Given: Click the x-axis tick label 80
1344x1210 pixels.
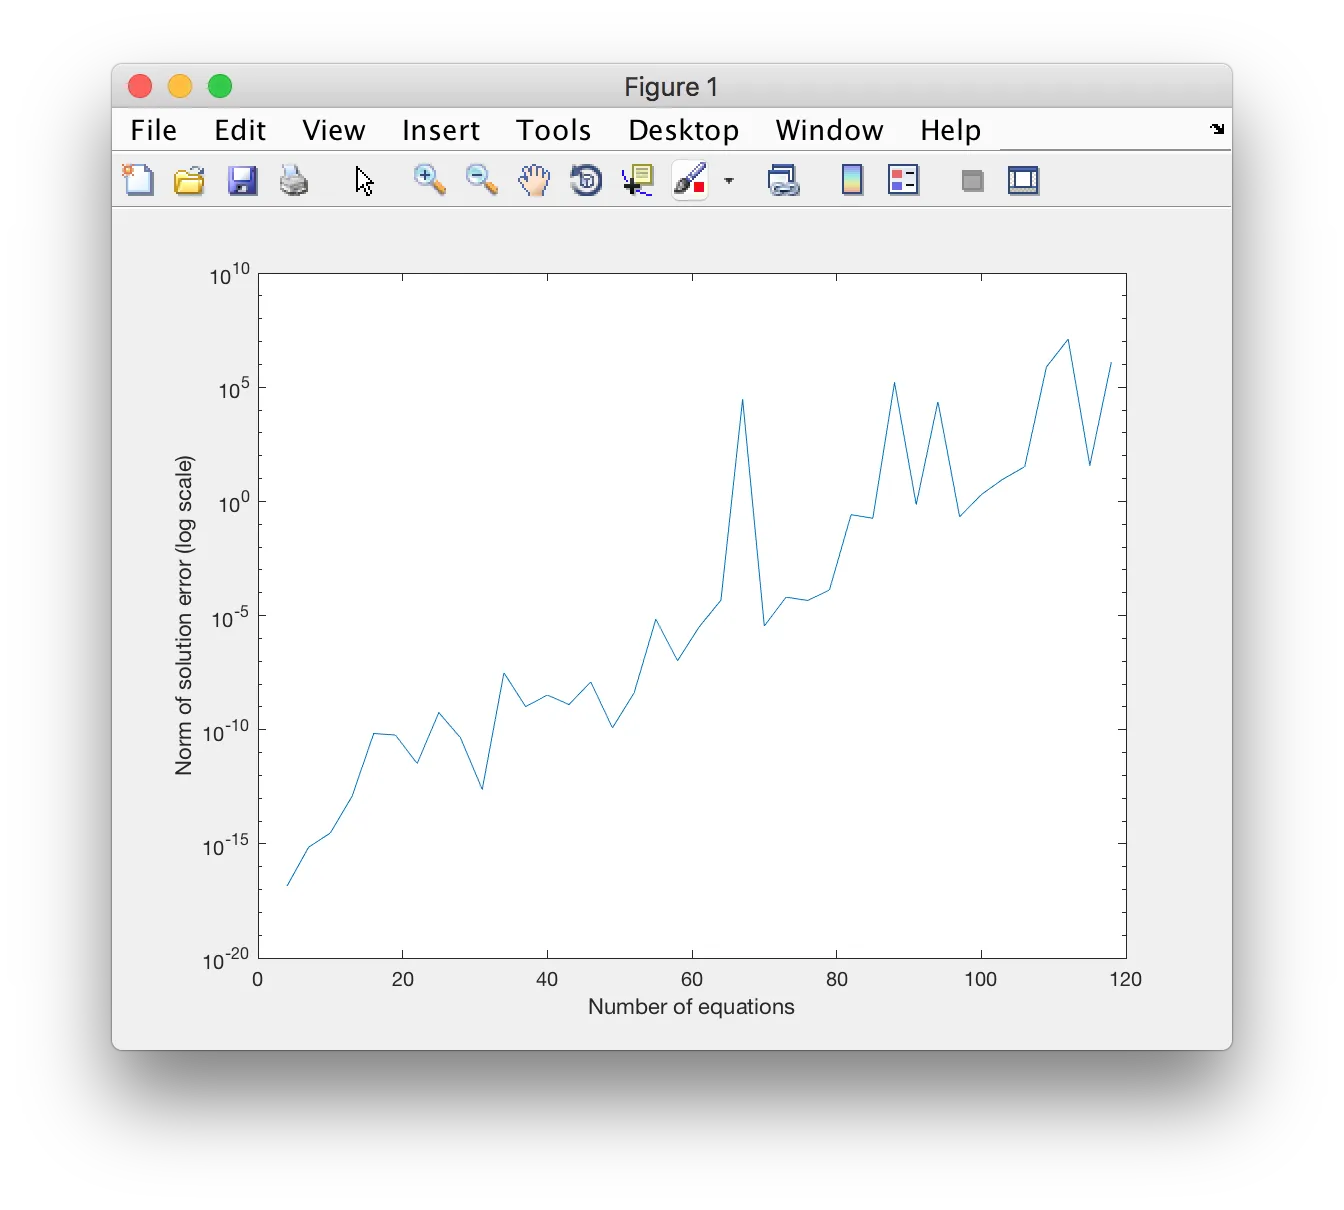Looking at the screenshot, I should pyautogui.click(x=836, y=979).
